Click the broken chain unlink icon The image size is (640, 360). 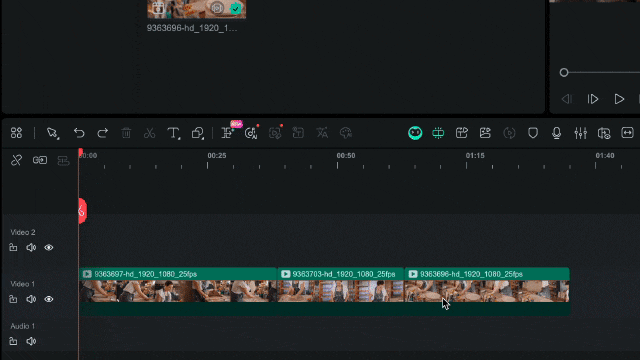[x=16, y=160]
